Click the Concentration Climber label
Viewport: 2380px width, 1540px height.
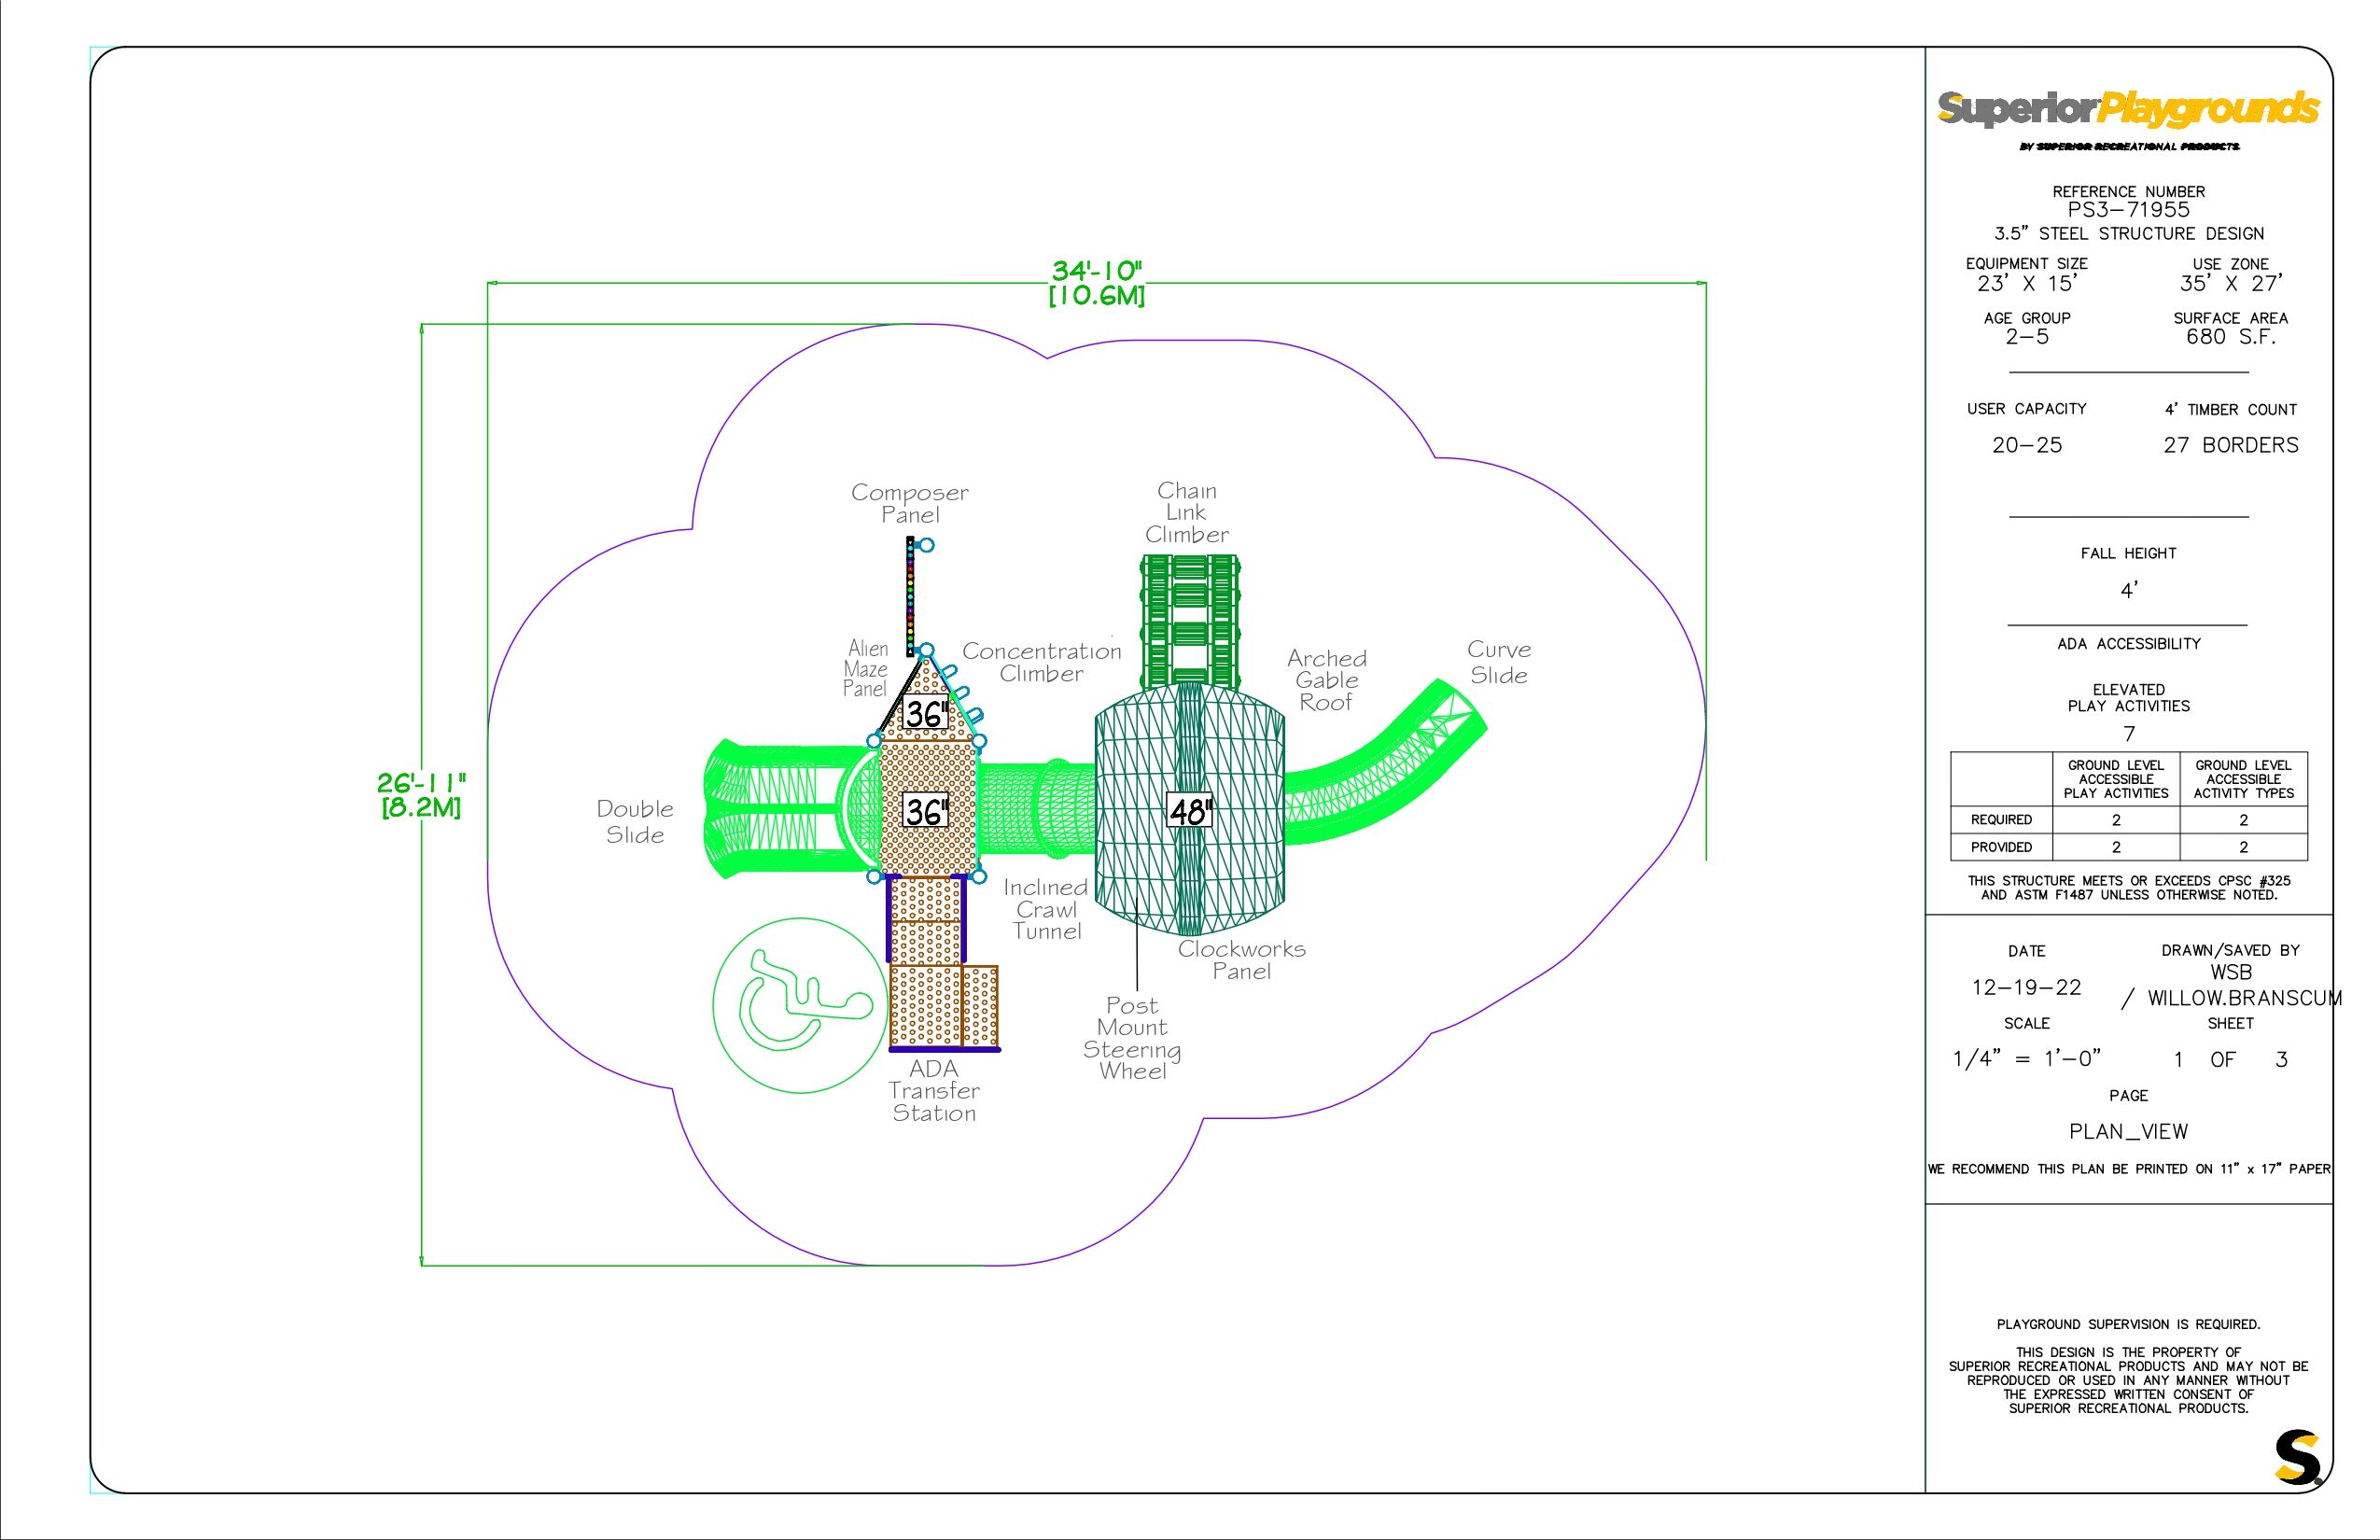[1041, 662]
